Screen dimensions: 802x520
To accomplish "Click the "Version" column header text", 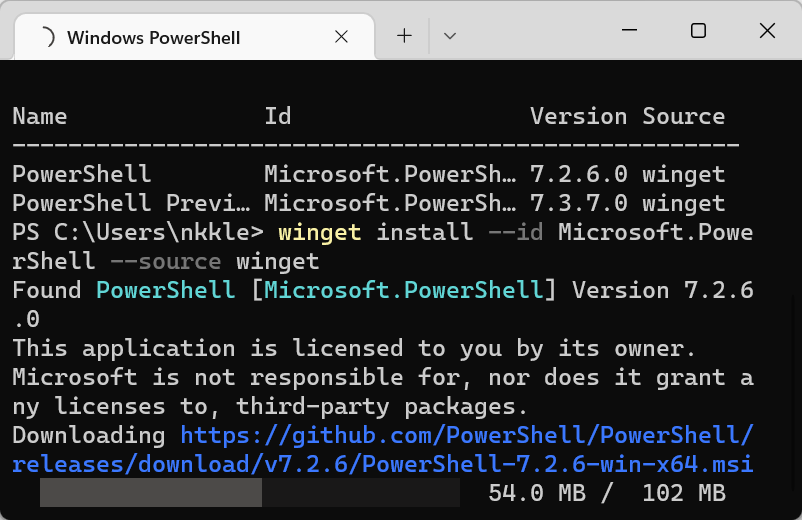I will pyautogui.click(x=578, y=116).
